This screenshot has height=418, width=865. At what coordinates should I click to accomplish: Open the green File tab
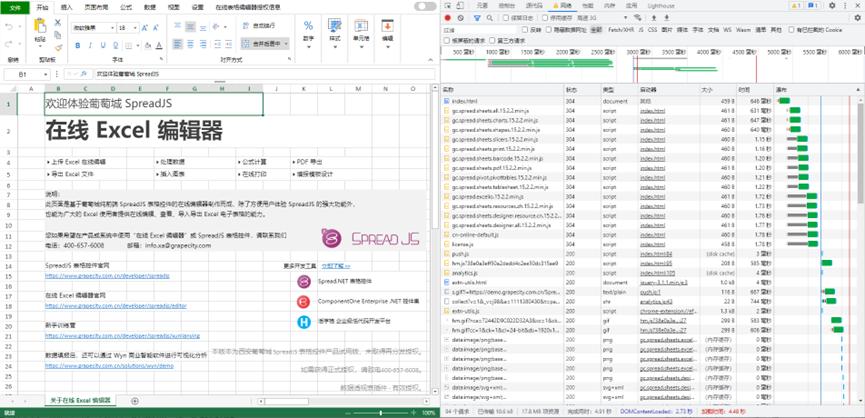coord(15,7)
